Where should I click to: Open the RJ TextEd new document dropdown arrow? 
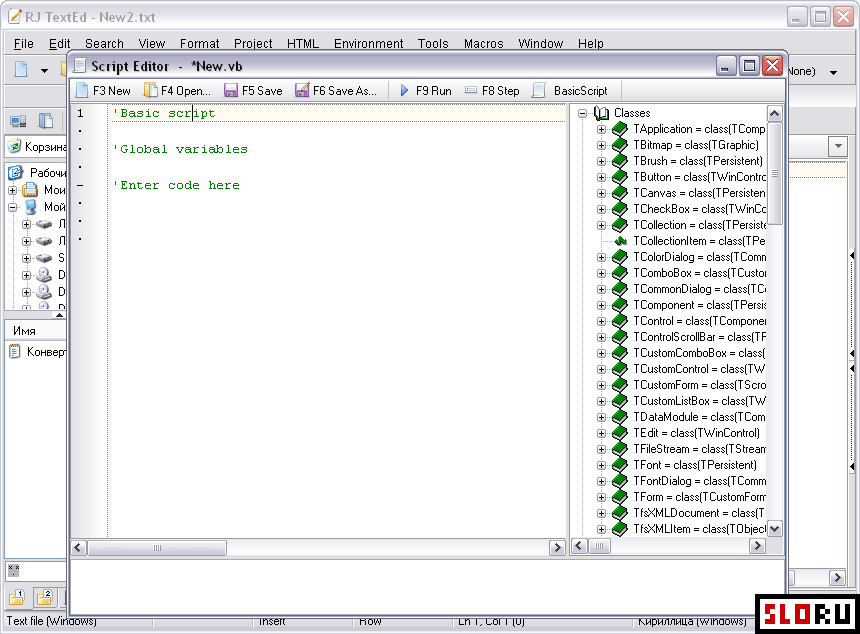[44, 71]
